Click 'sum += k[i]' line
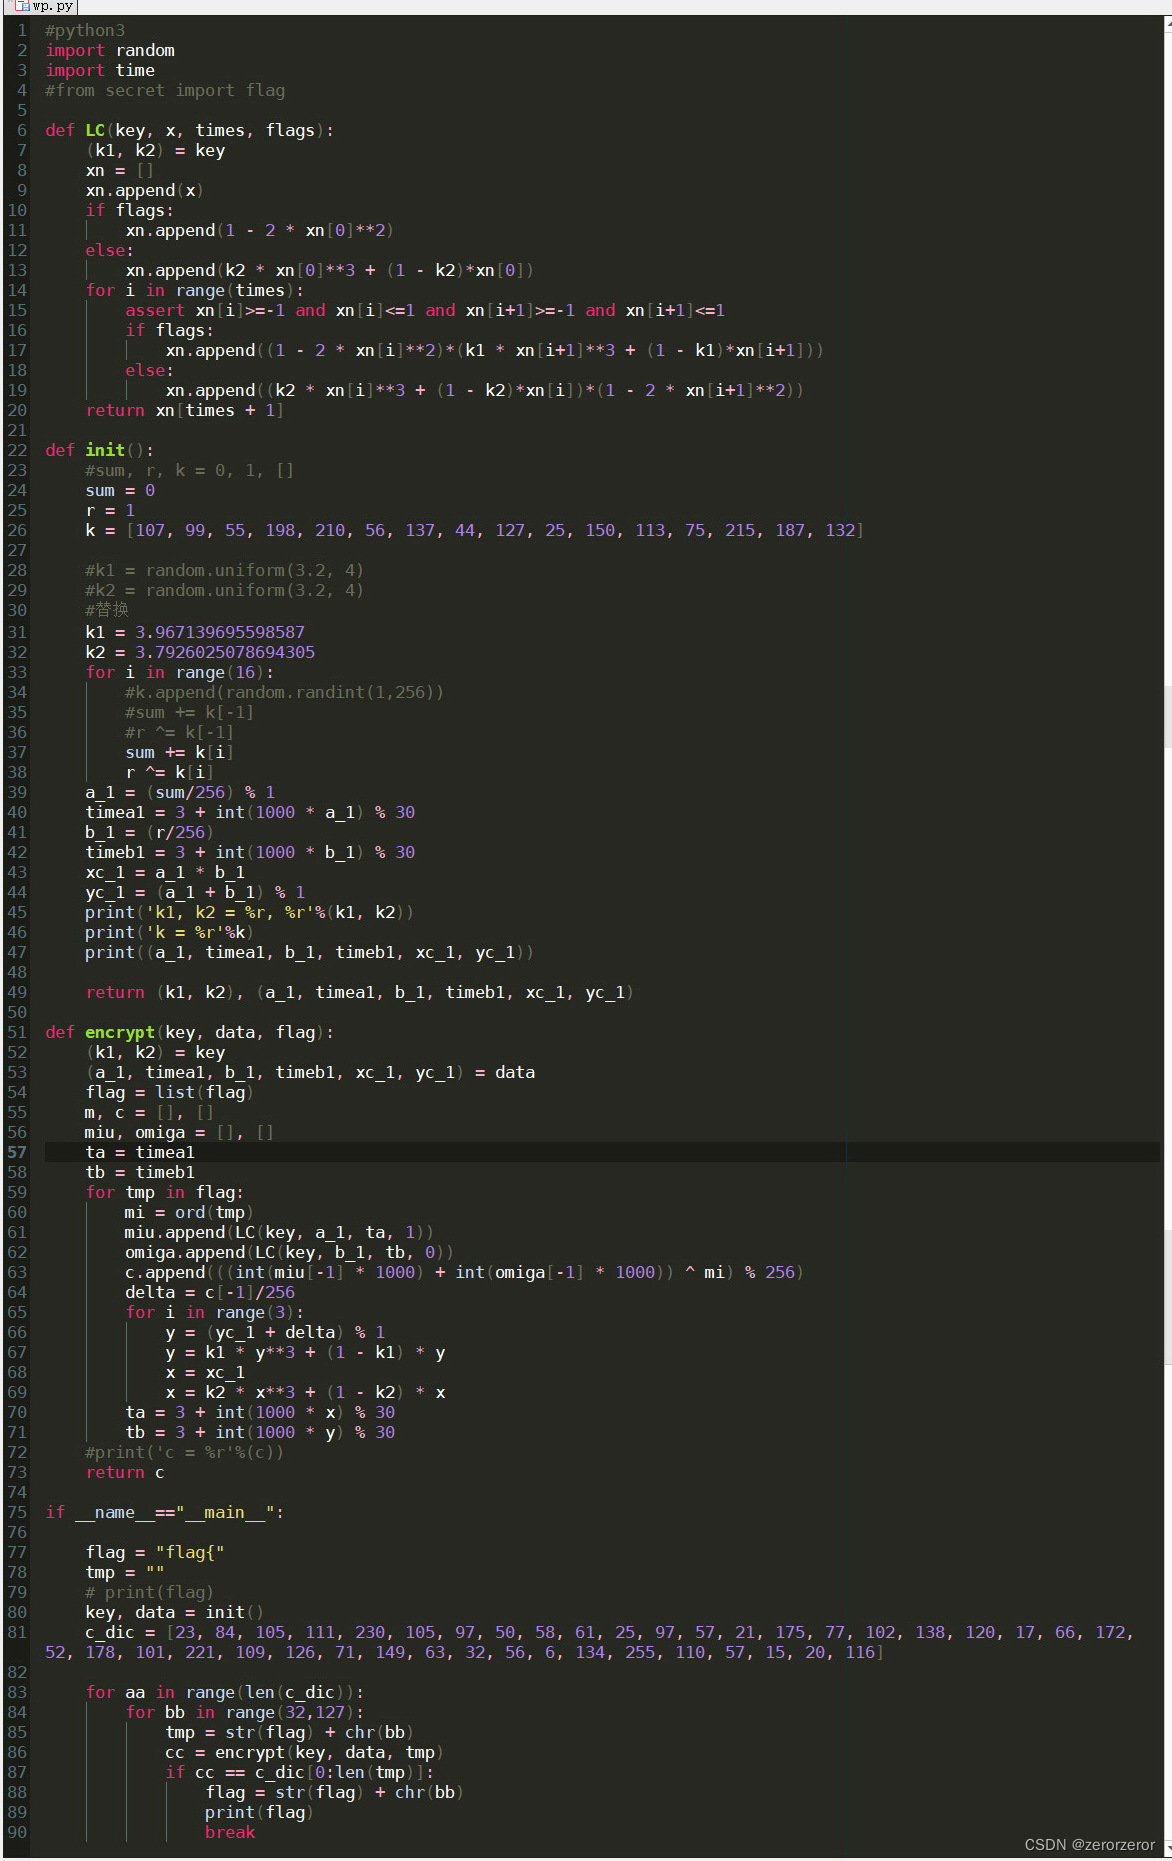Image resolution: width=1172 pixels, height=1861 pixels. point(180,752)
